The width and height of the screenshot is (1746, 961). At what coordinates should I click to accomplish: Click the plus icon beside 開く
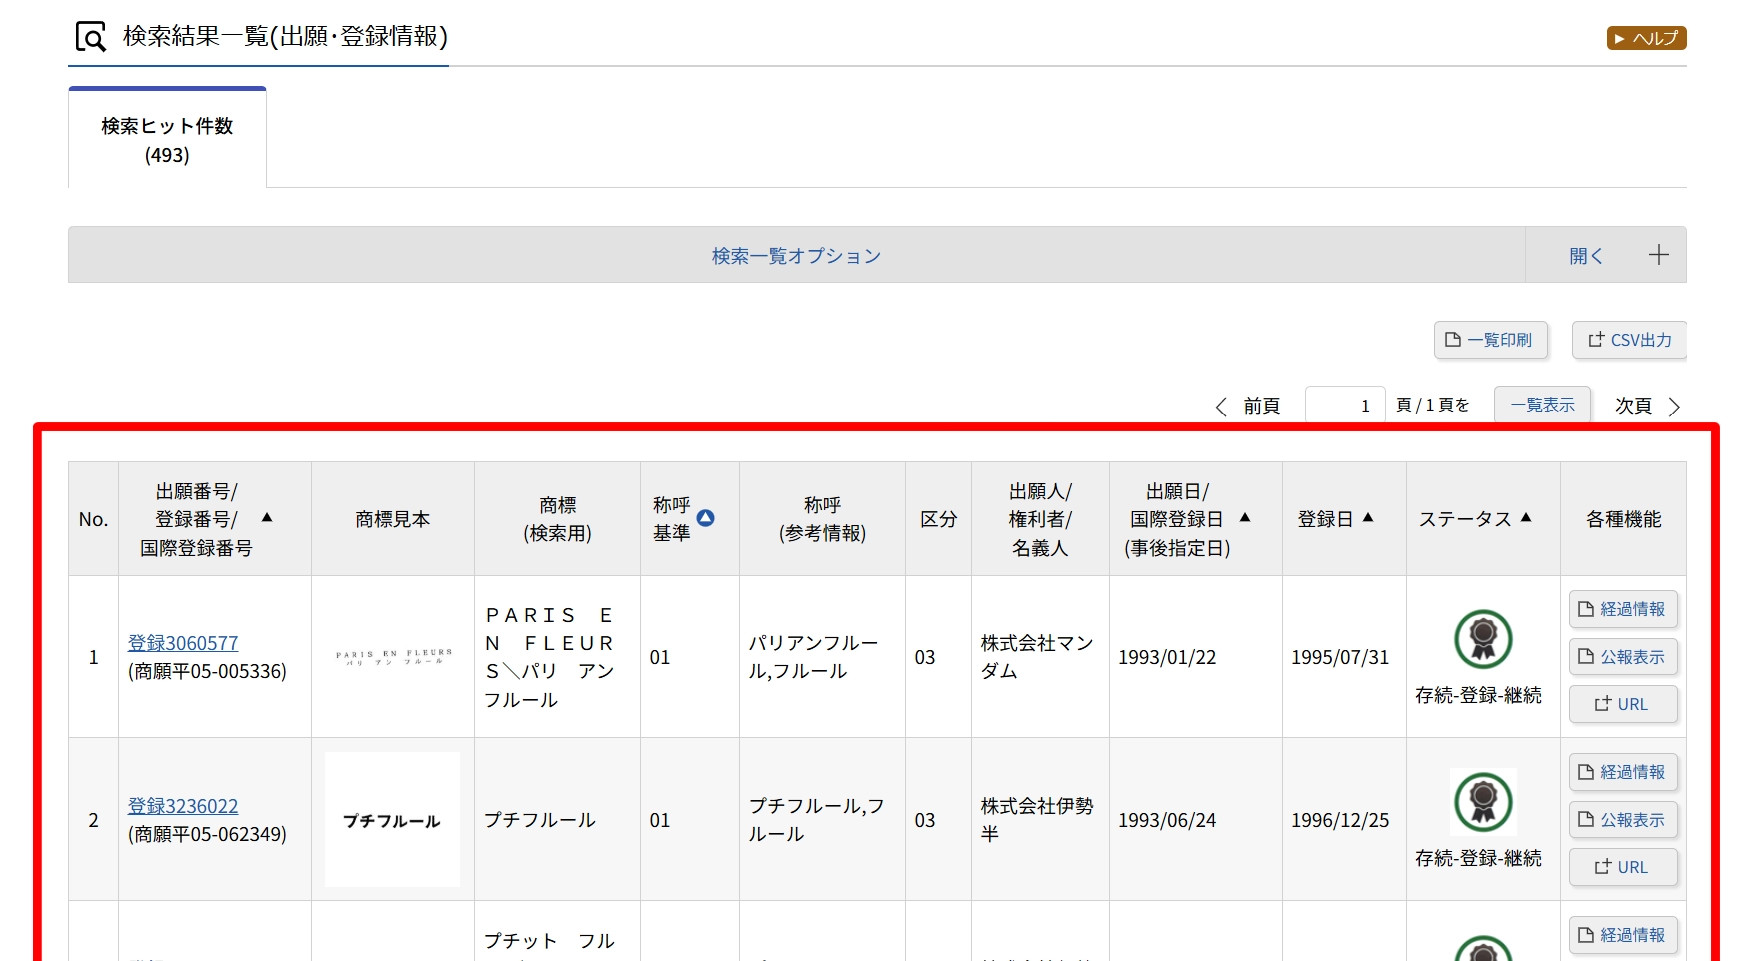click(1658, 255)
